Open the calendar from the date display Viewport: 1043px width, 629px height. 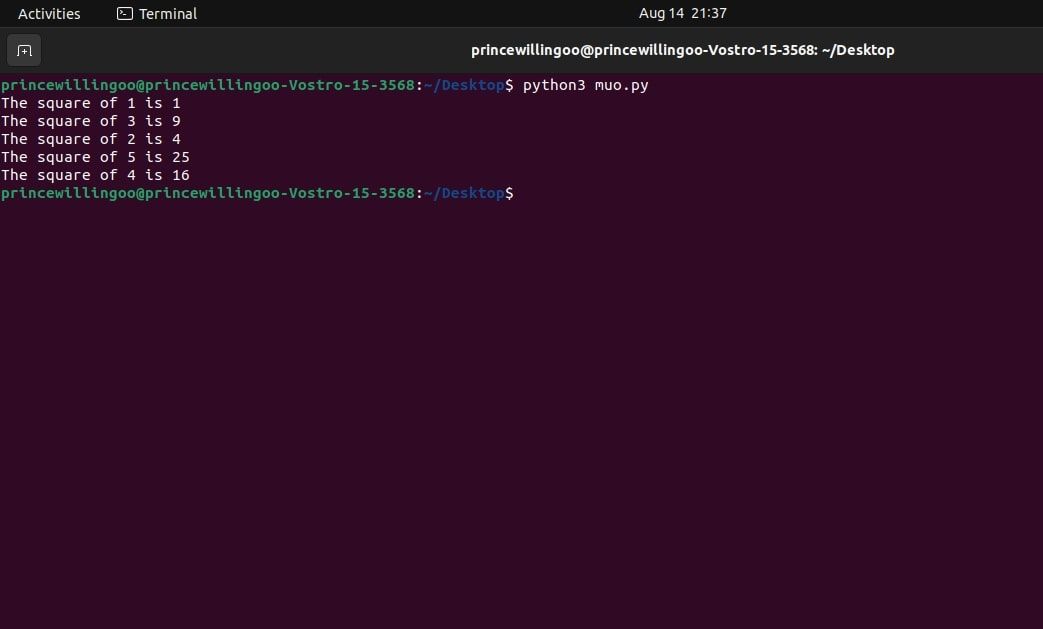(682, 13)
